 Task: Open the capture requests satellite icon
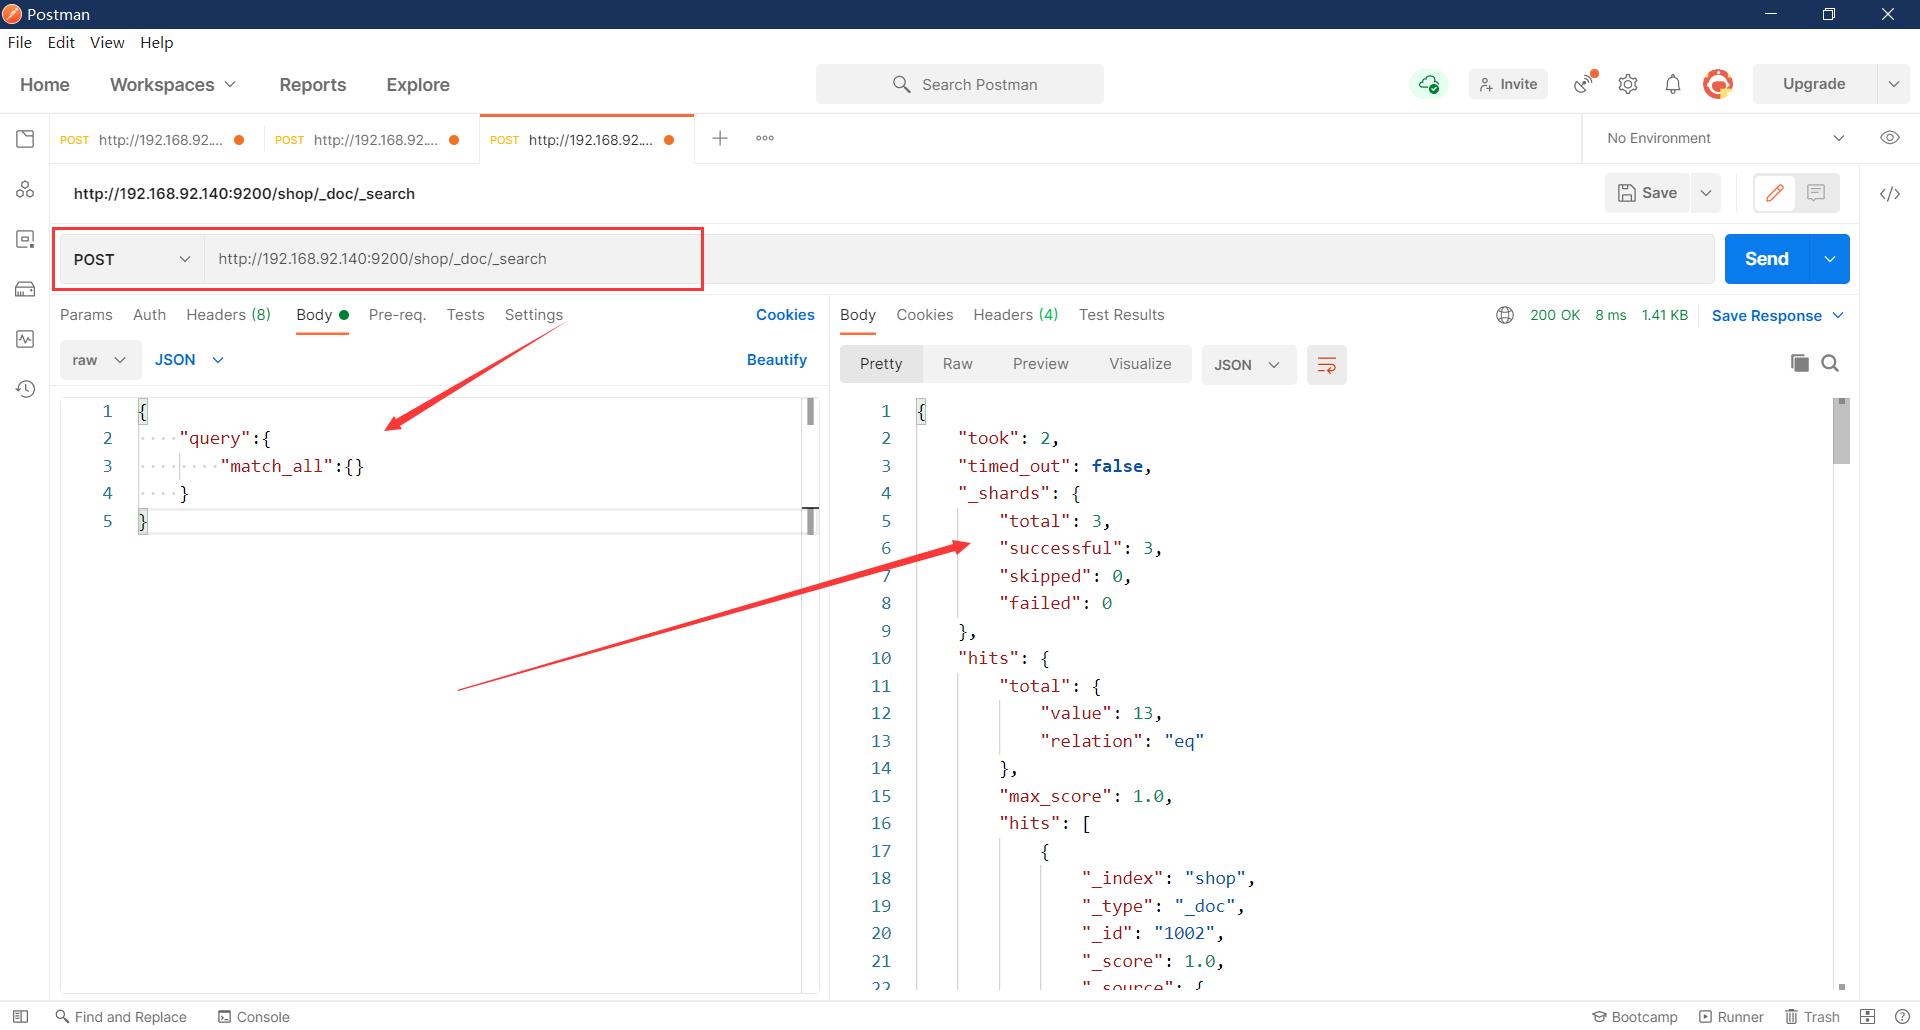[x=1585, y=83]
